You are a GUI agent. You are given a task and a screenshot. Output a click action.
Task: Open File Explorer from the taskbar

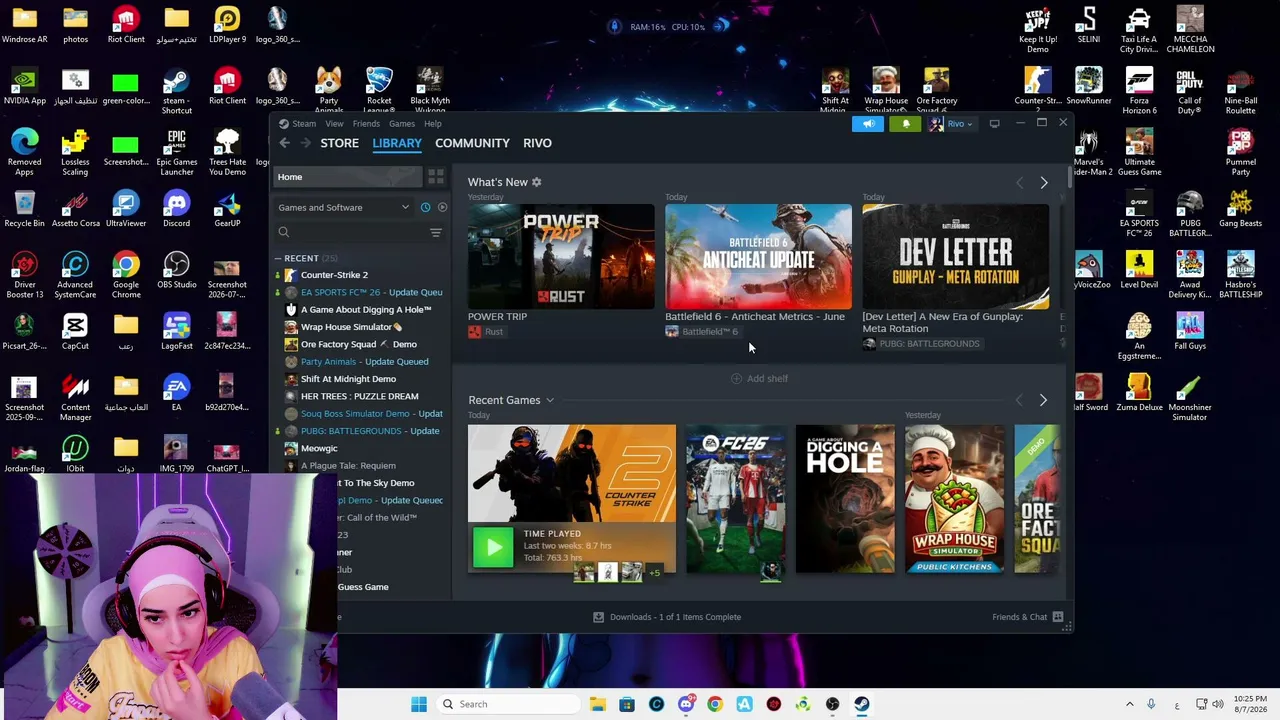point(598,704)
